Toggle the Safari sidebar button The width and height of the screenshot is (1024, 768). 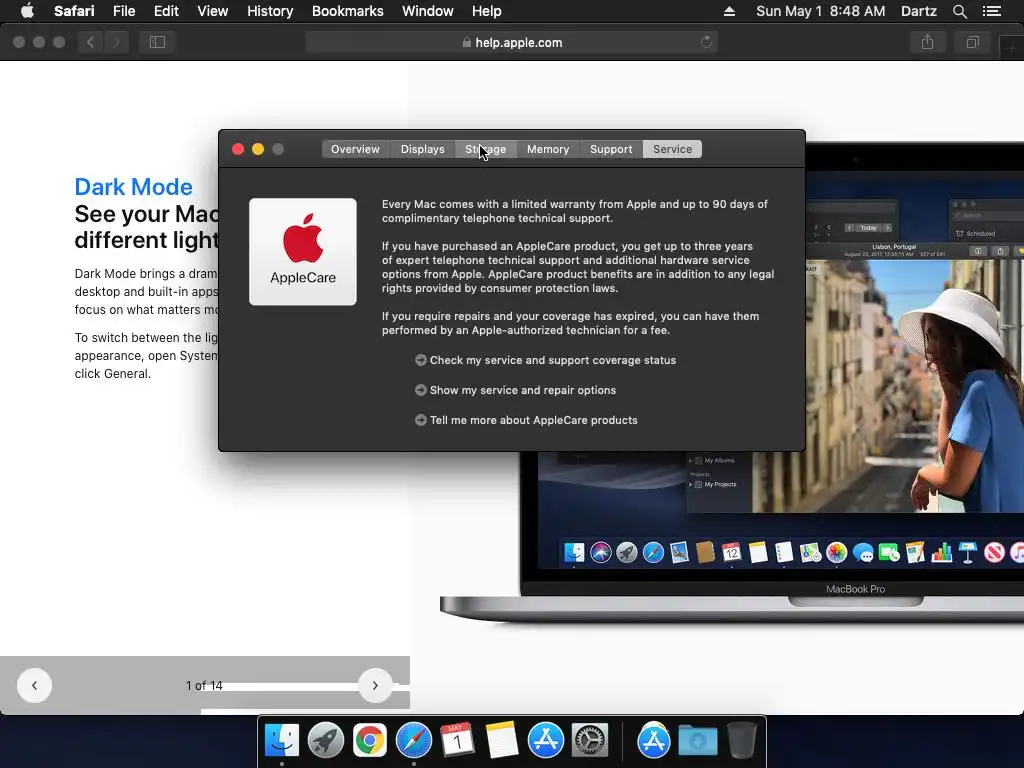[x=157, y=42]
